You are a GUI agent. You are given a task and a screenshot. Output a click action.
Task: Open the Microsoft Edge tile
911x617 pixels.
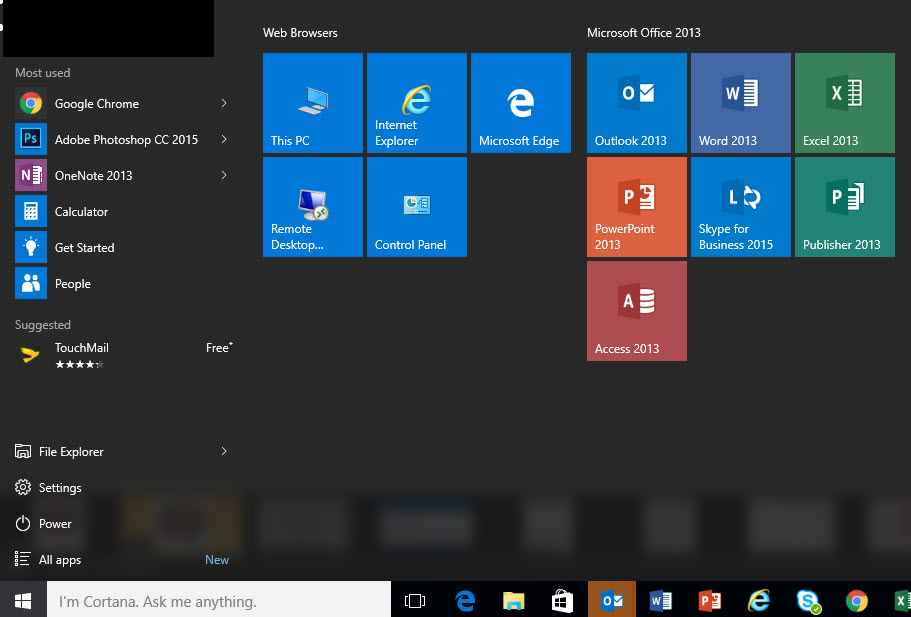[521, 103]
